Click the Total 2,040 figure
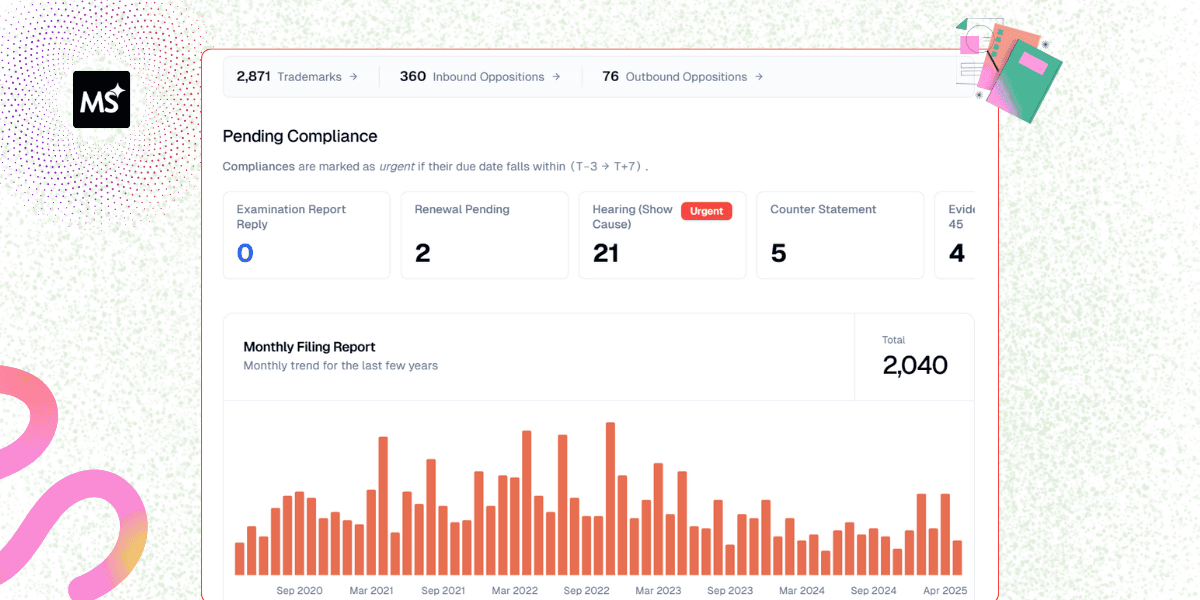 tap(914, 365)
